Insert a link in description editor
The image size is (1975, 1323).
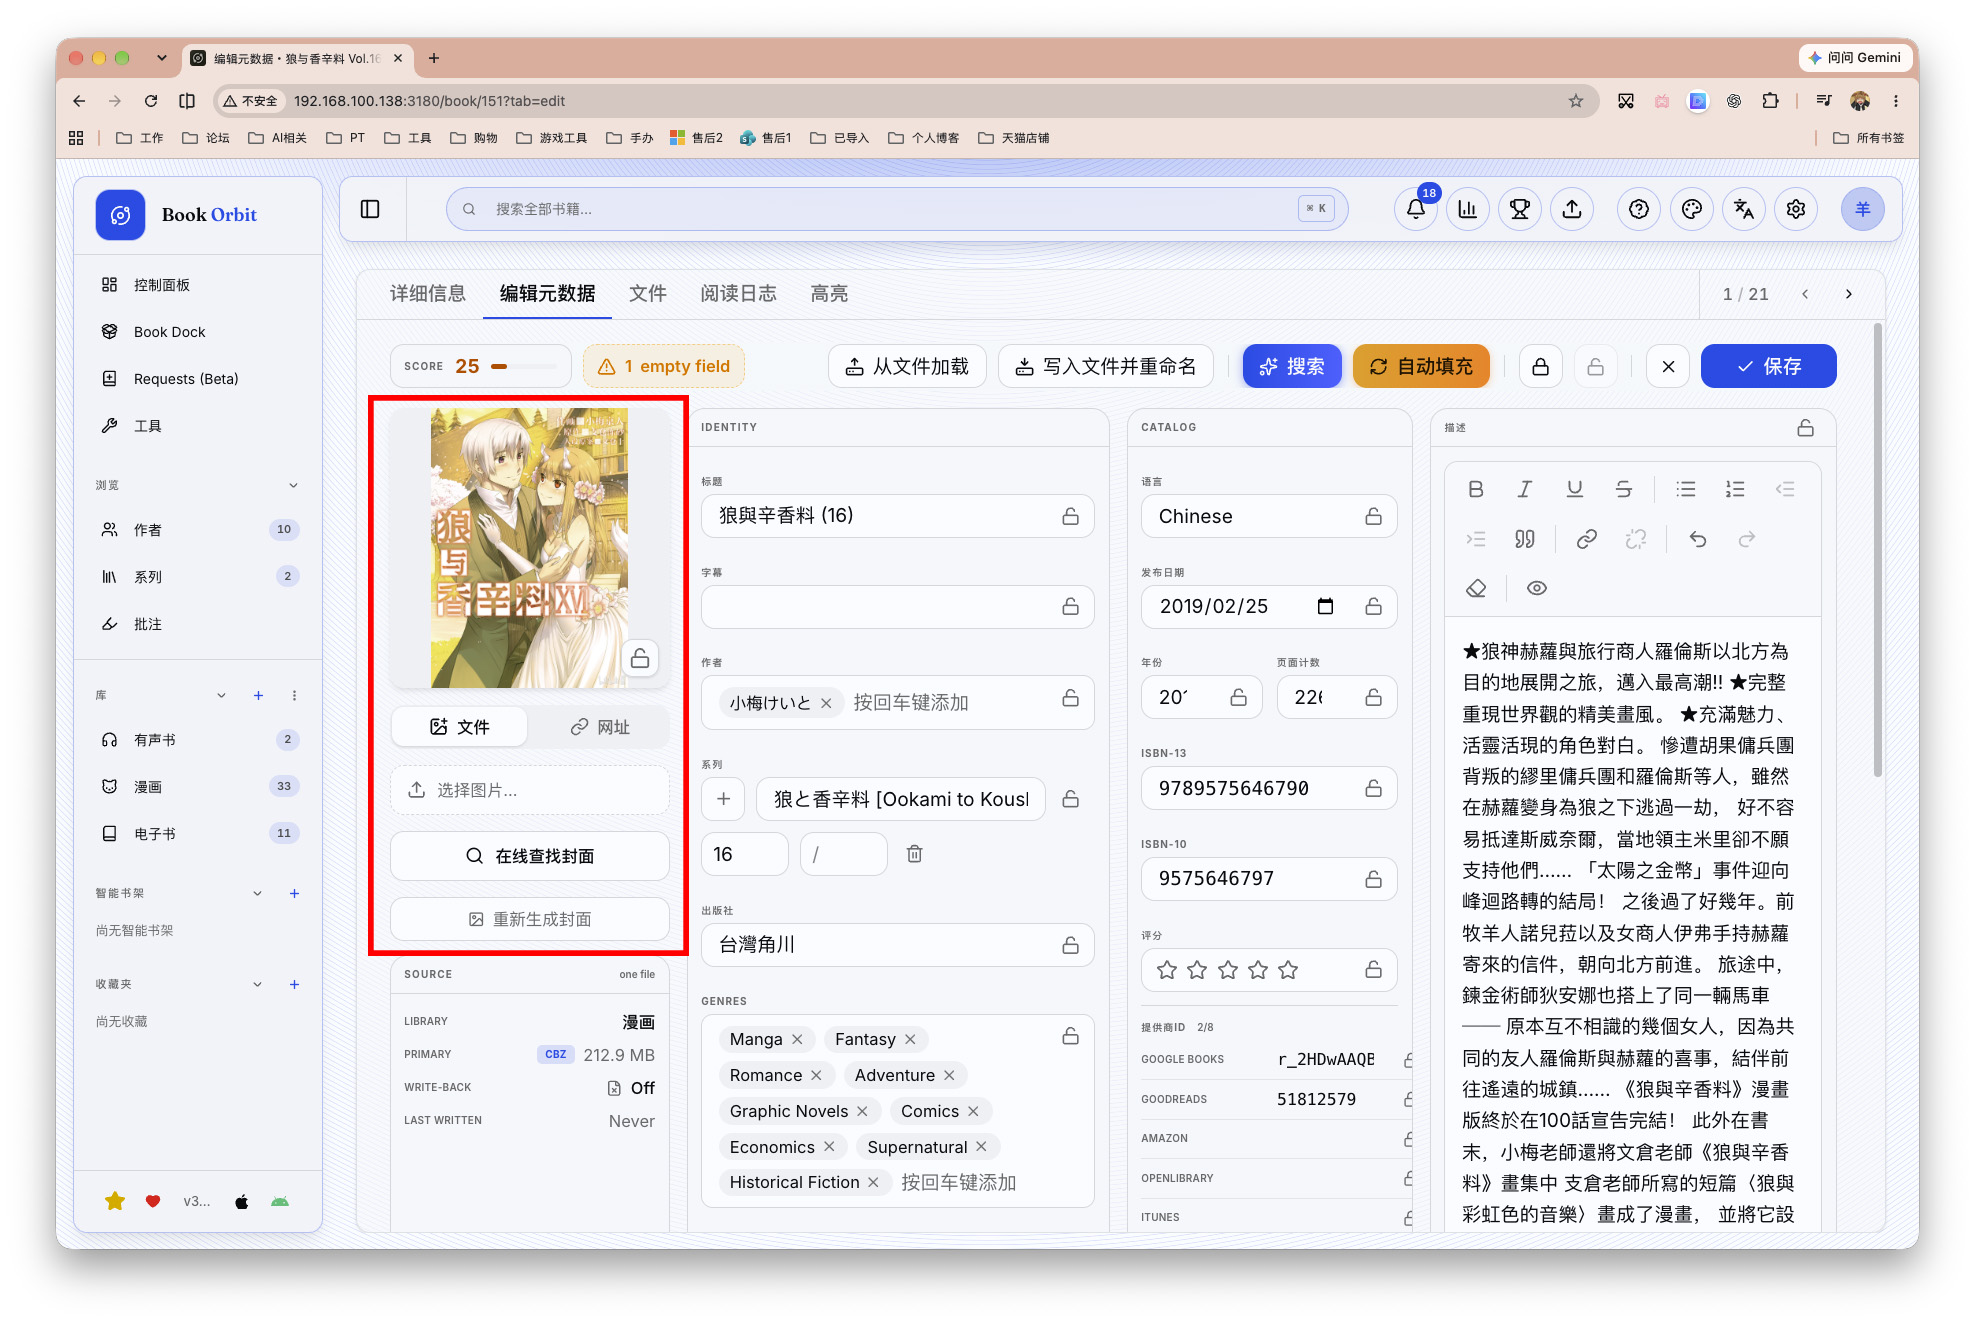point(1586,539)
